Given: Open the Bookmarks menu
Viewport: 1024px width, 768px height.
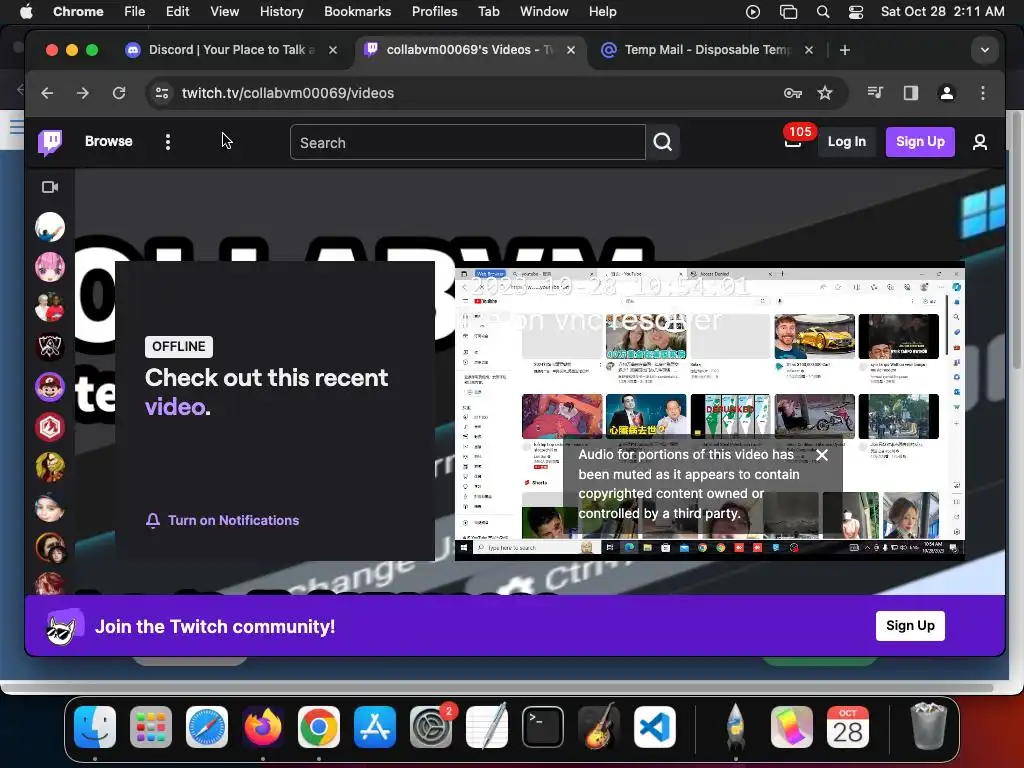Looking at the screenshot, I should [x=357, y=12].
